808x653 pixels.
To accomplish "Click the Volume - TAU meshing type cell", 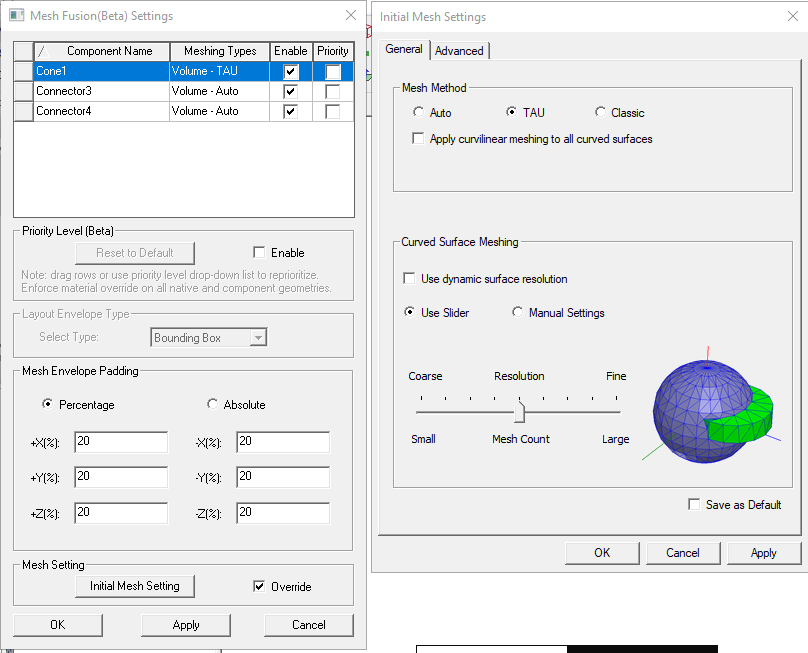I will [x=220, y=71].
